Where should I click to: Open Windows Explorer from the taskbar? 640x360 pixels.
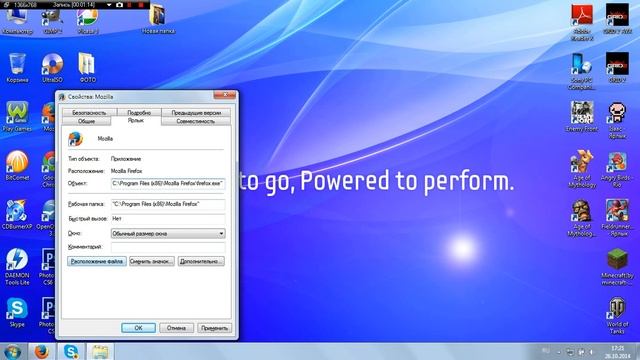click(100, 351)
